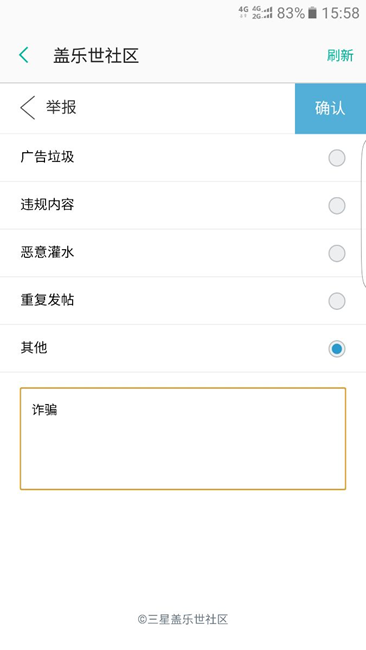Tap the battery icon in status bar
Screen dimensions: 366x650
click(x=313, y=13)
